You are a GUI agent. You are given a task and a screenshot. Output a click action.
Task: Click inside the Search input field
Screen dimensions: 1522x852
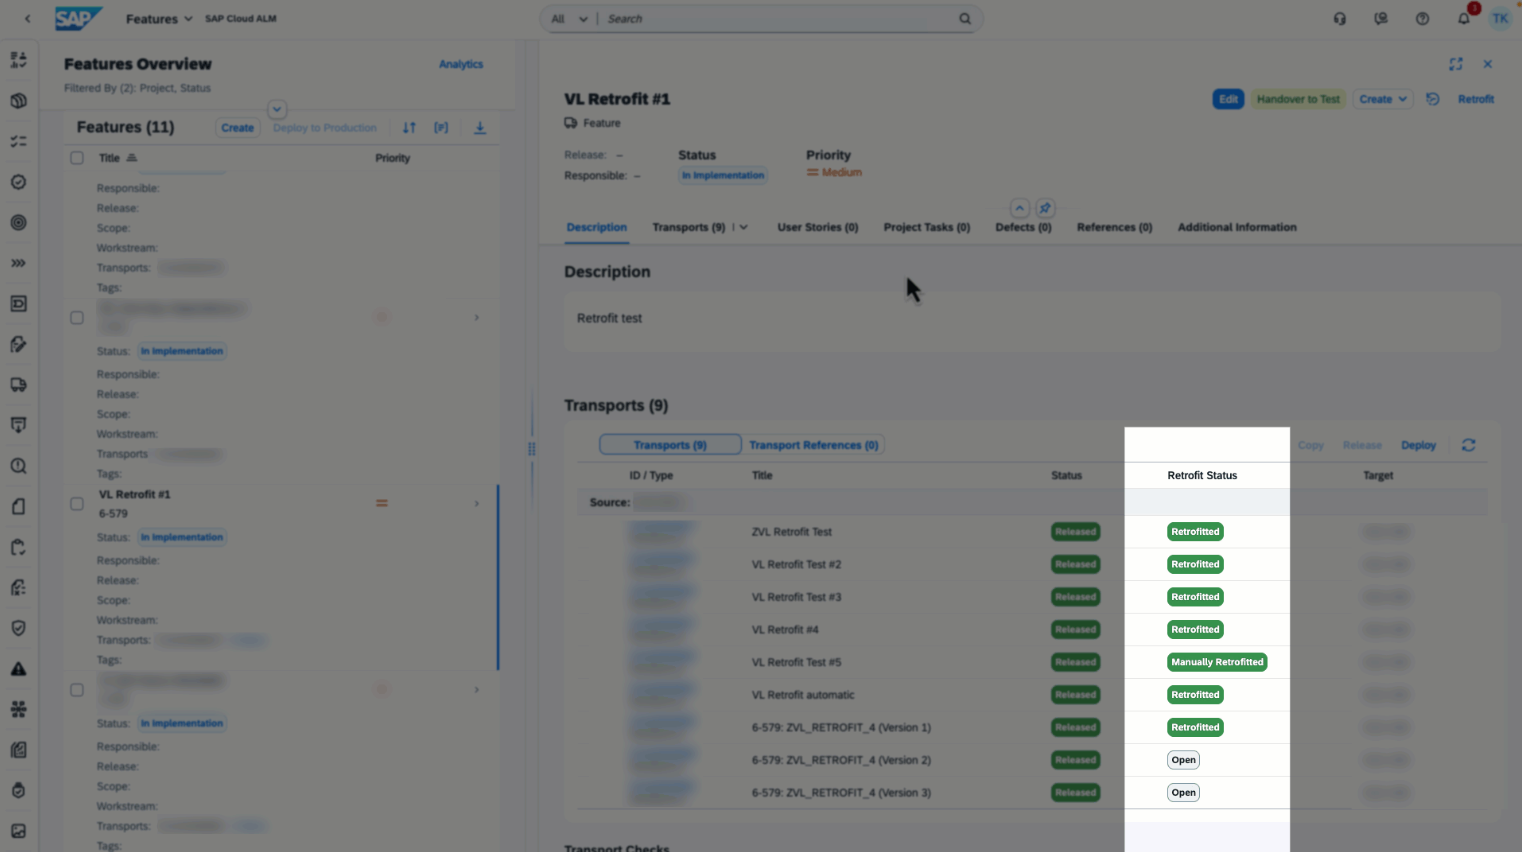click(x=780, y=19)
